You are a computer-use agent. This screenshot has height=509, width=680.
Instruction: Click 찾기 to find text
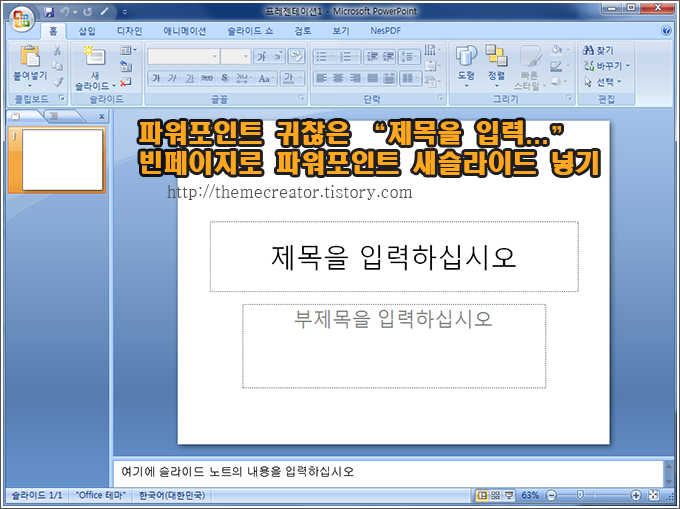click(x=599, y=50)
